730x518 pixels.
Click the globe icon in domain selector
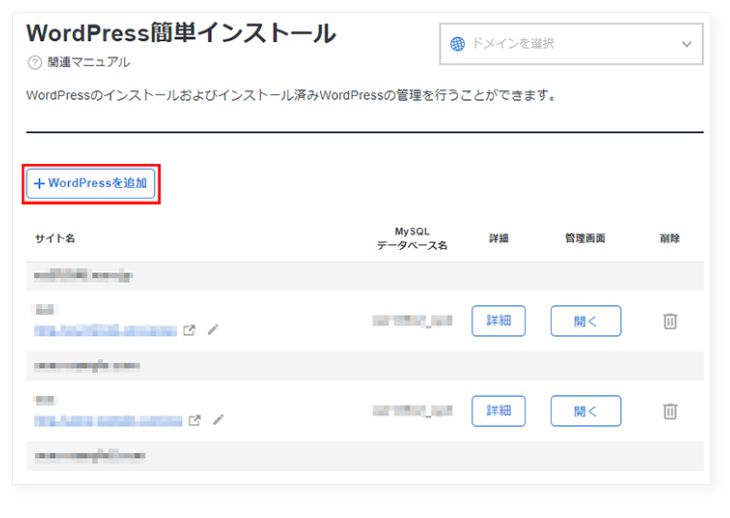[x=457, y=44]
